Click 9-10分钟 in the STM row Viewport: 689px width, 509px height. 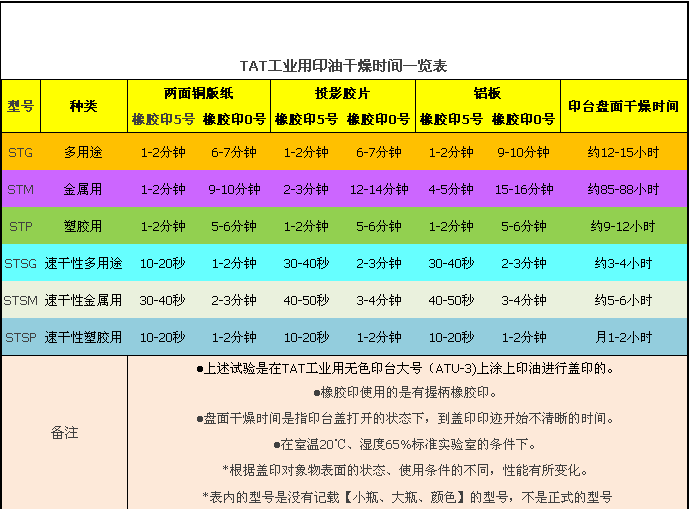tap(234, 189)
